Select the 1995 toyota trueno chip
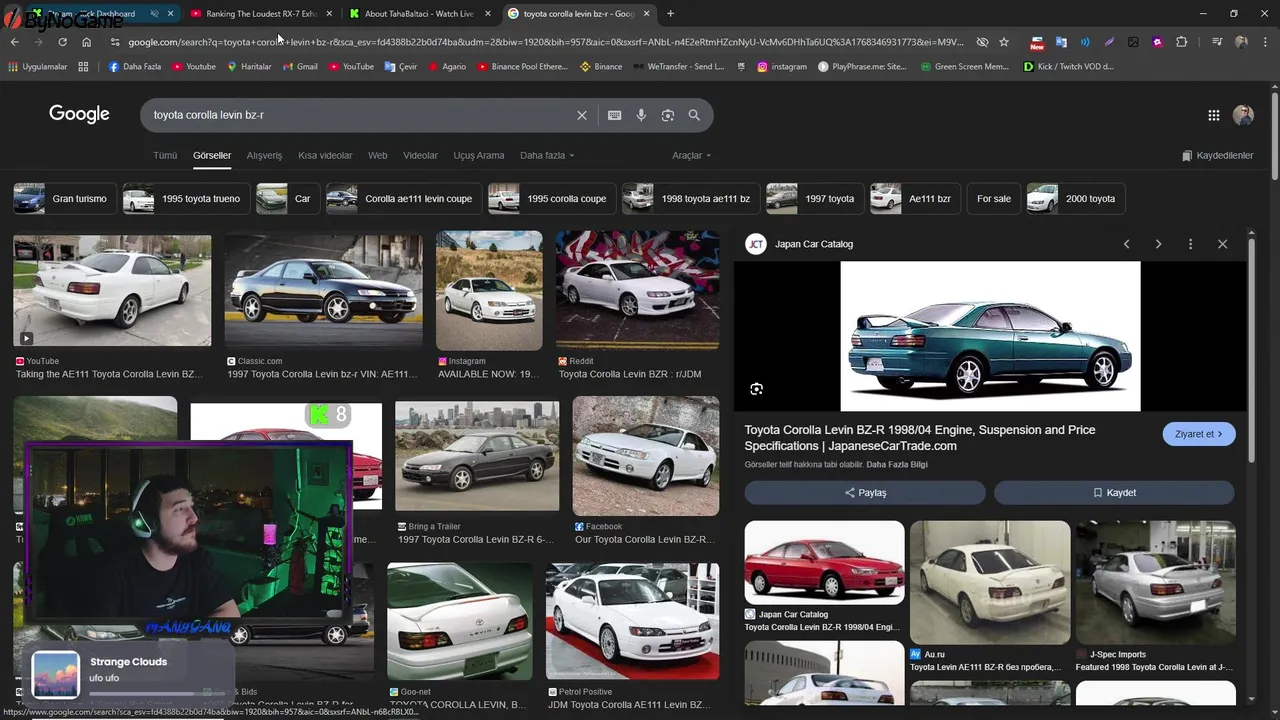 (x=186, y=199)
